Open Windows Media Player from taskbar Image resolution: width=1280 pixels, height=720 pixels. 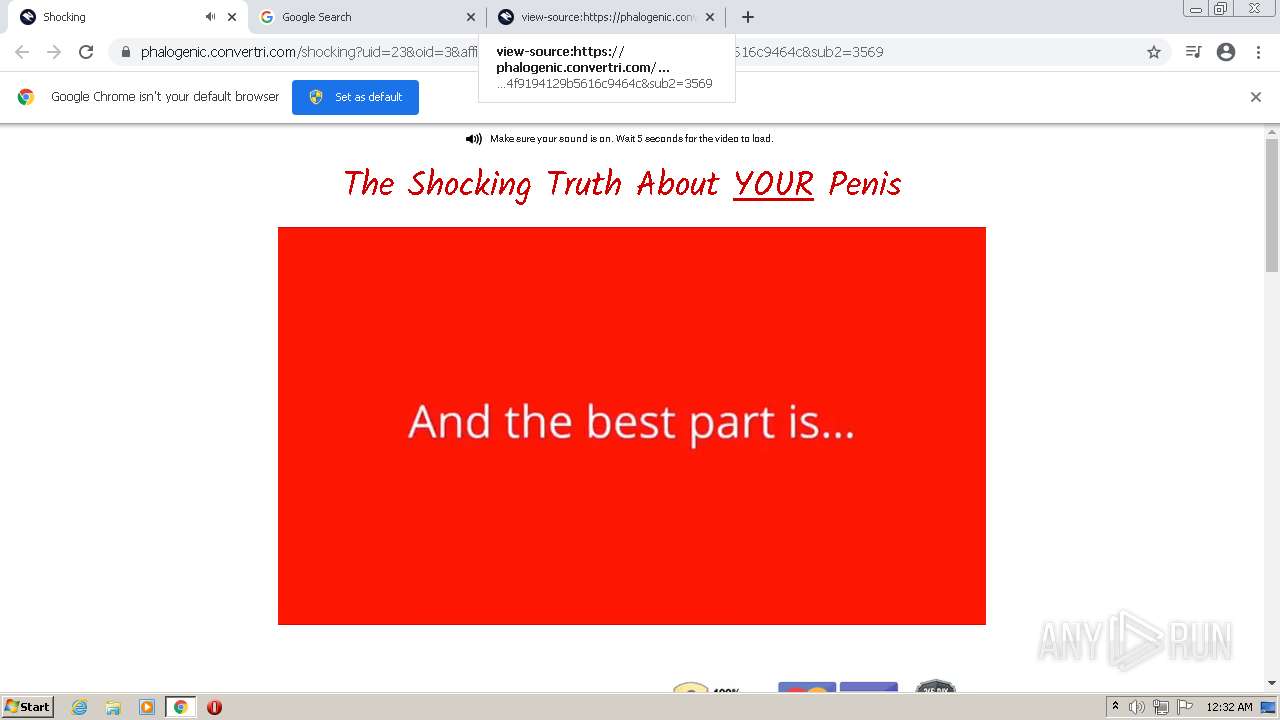(147, 707)
